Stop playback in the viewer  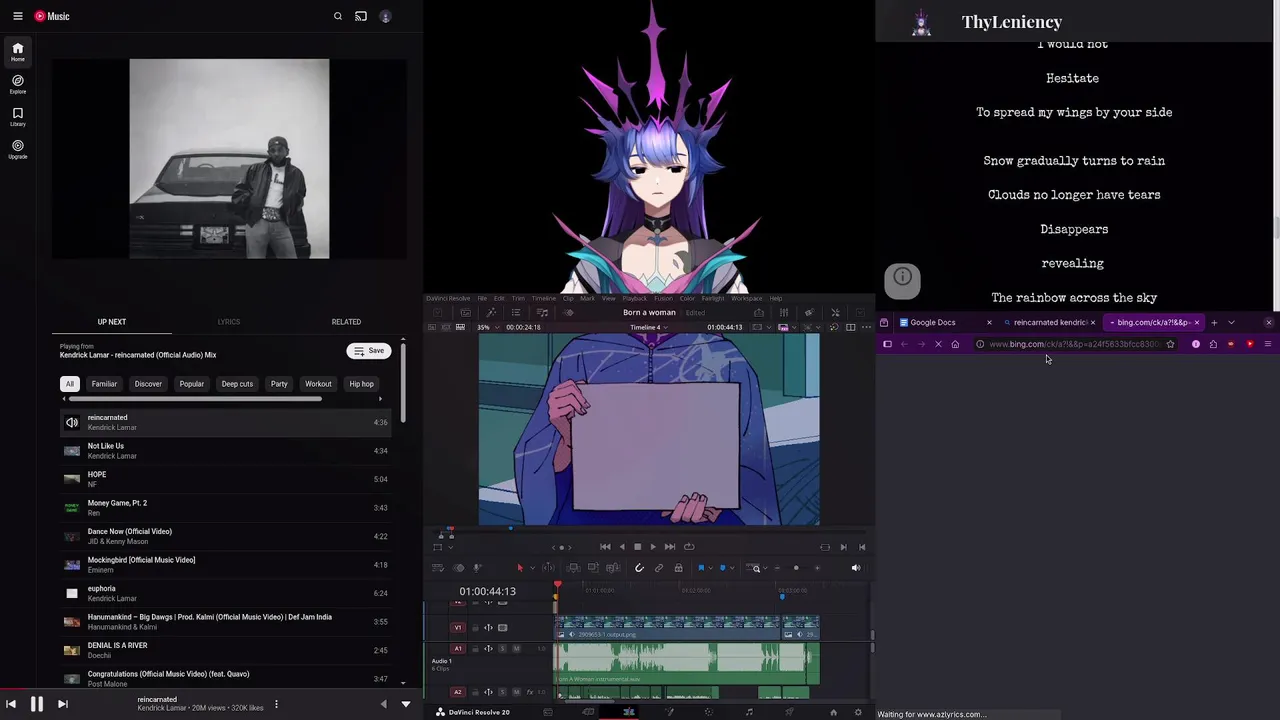point(637,547)
